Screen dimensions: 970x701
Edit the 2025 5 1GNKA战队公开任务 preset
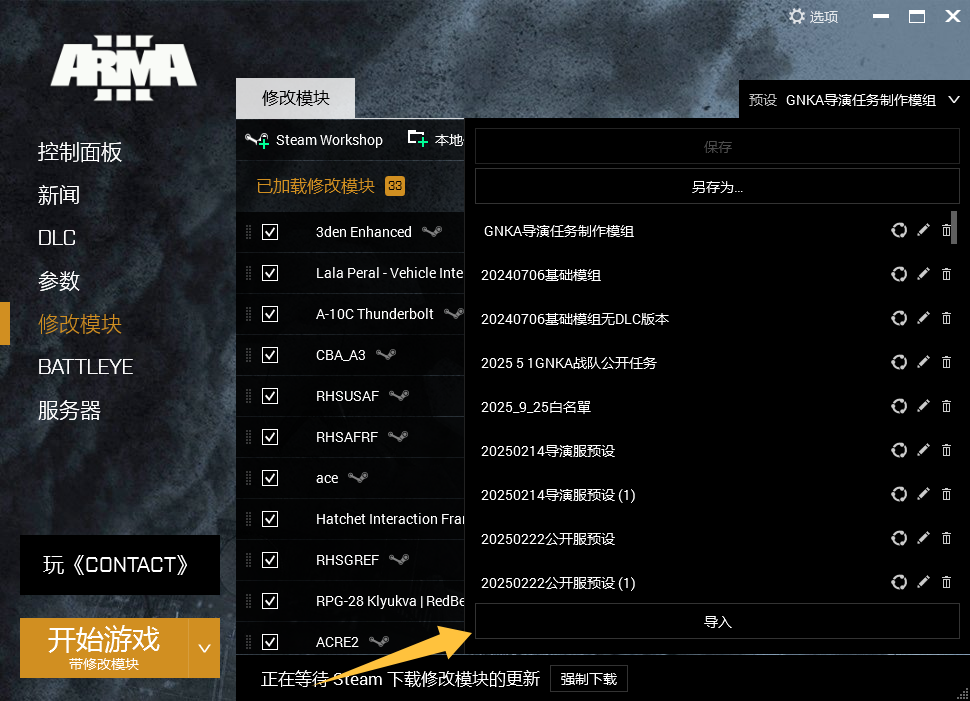[923, 362]
